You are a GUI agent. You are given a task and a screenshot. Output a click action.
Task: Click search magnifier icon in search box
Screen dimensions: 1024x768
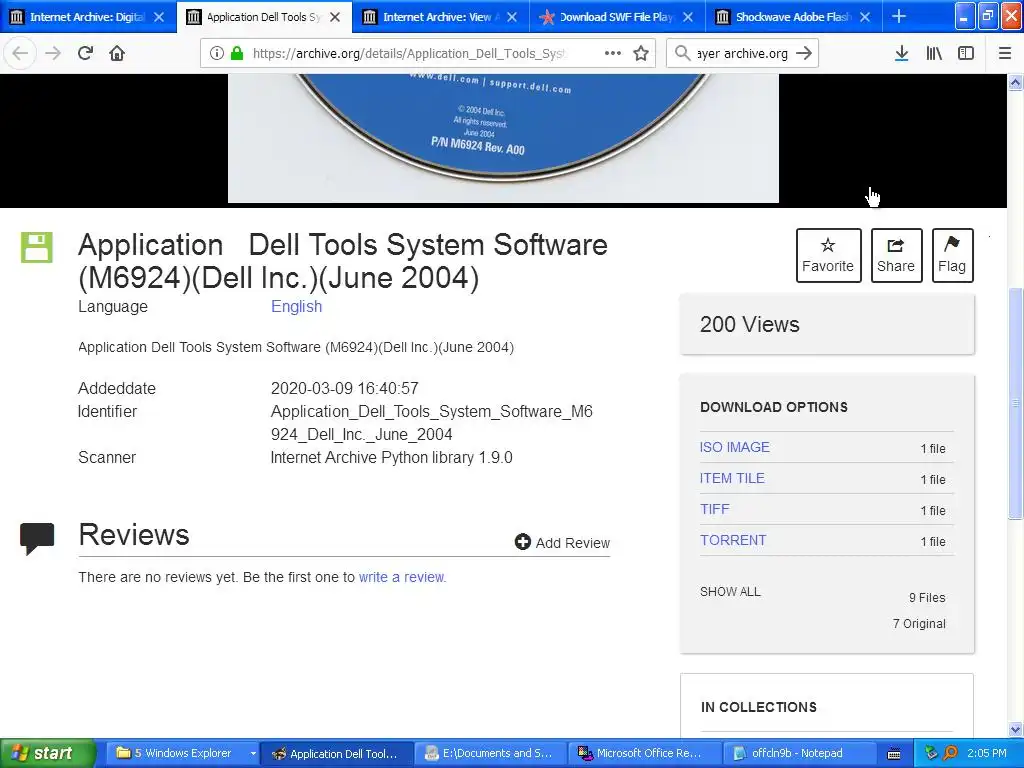point(682,53)
